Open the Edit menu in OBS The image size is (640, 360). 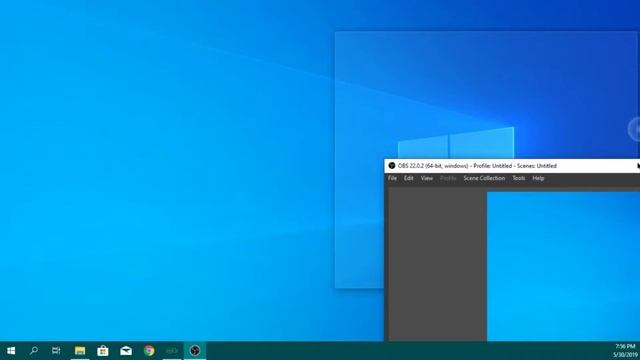pos(409,178)
